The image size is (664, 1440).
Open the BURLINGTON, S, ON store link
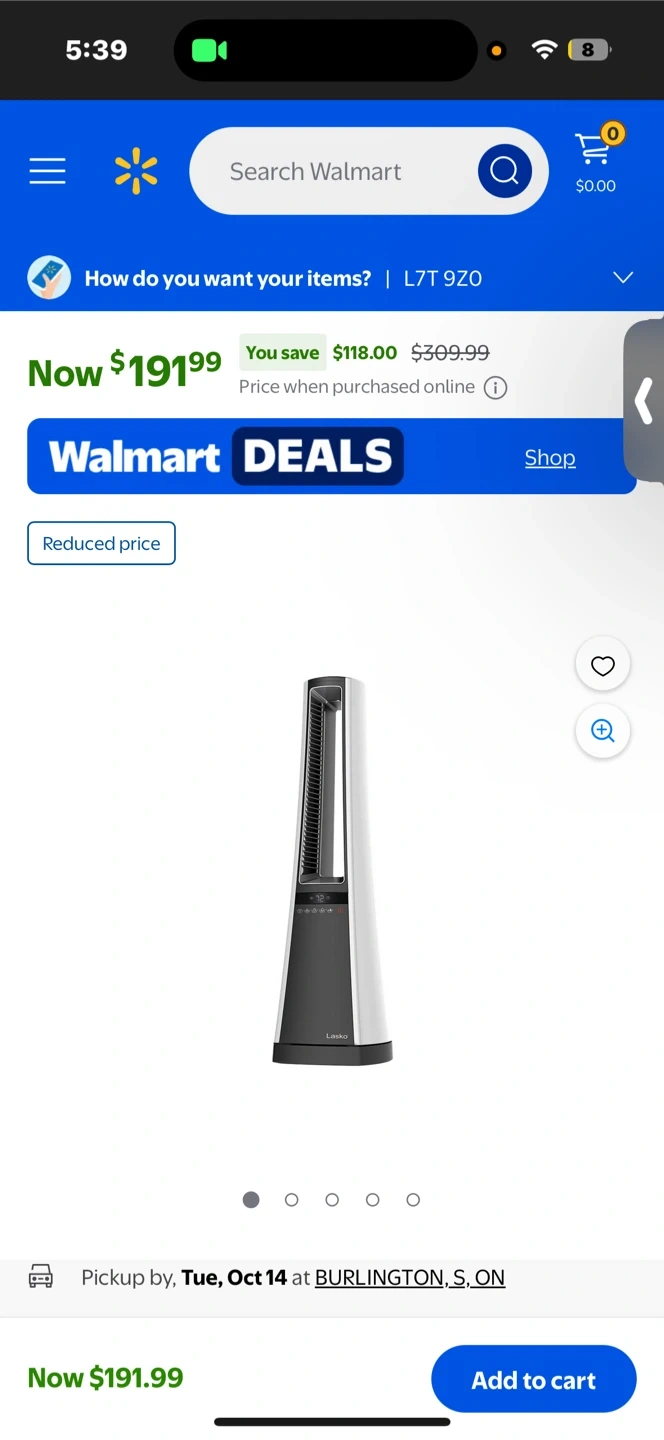410,1278
